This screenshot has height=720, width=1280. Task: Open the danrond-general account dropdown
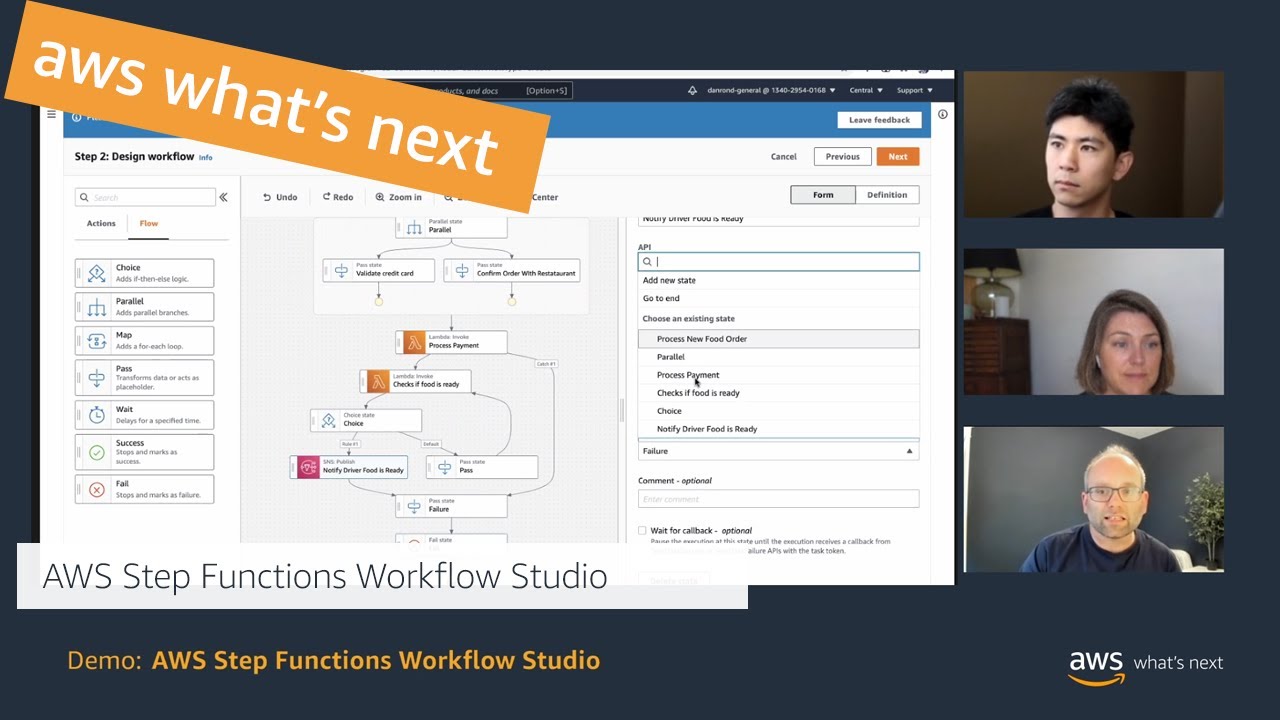770,90
